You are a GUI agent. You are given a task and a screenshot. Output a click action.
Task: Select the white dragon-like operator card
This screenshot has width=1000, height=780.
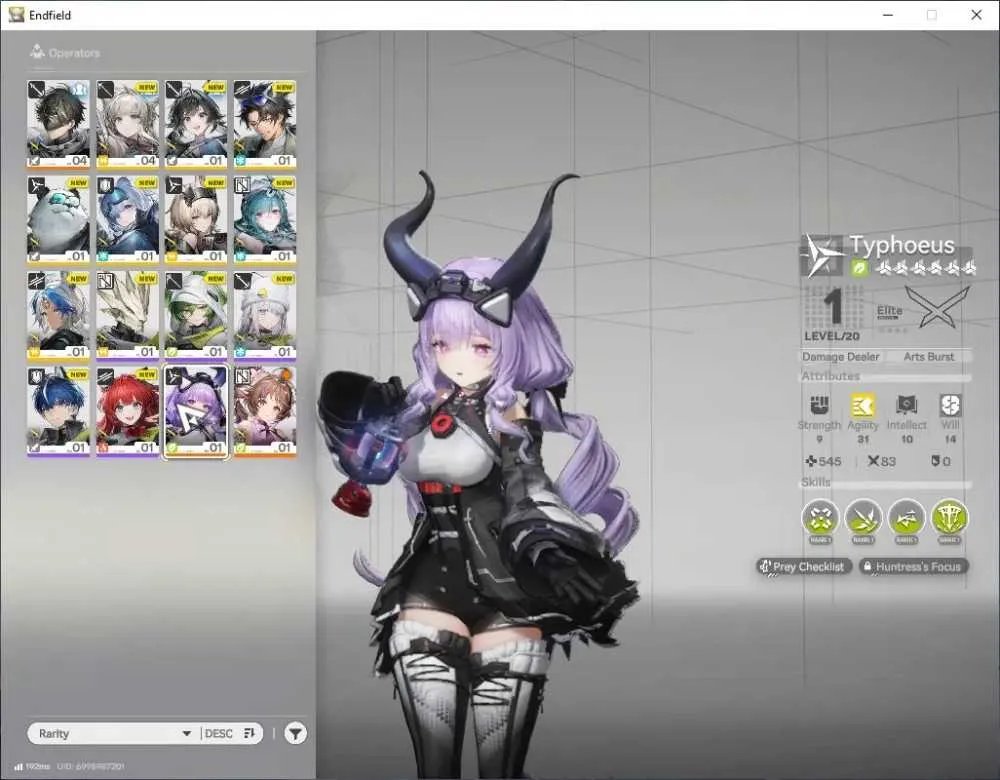tap(127, 315)
